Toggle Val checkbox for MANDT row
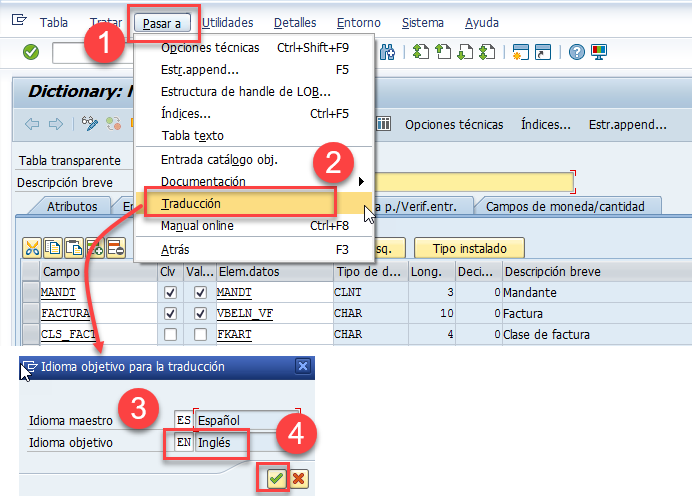This screenshot has width=692, height=496. click(200, 292)
